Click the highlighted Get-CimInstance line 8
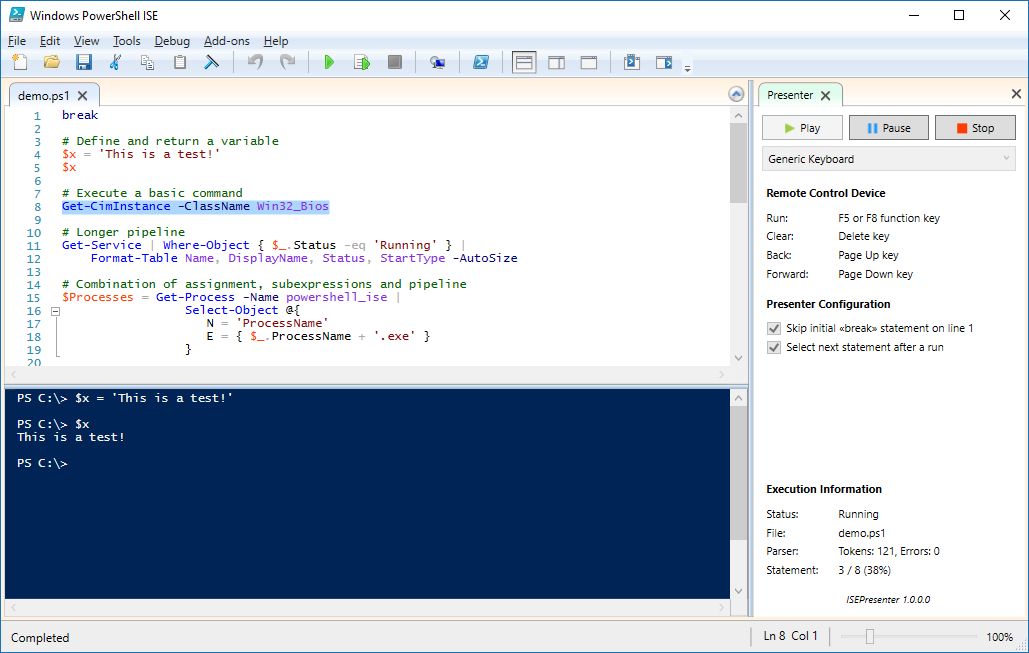The width and height of the screenshot is (1029, 653). point(196,207)
